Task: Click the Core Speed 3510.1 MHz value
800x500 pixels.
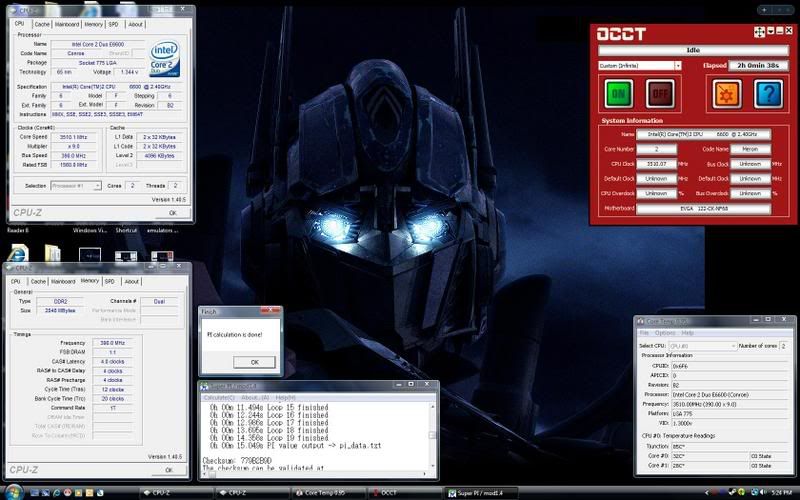Action: 73,137
